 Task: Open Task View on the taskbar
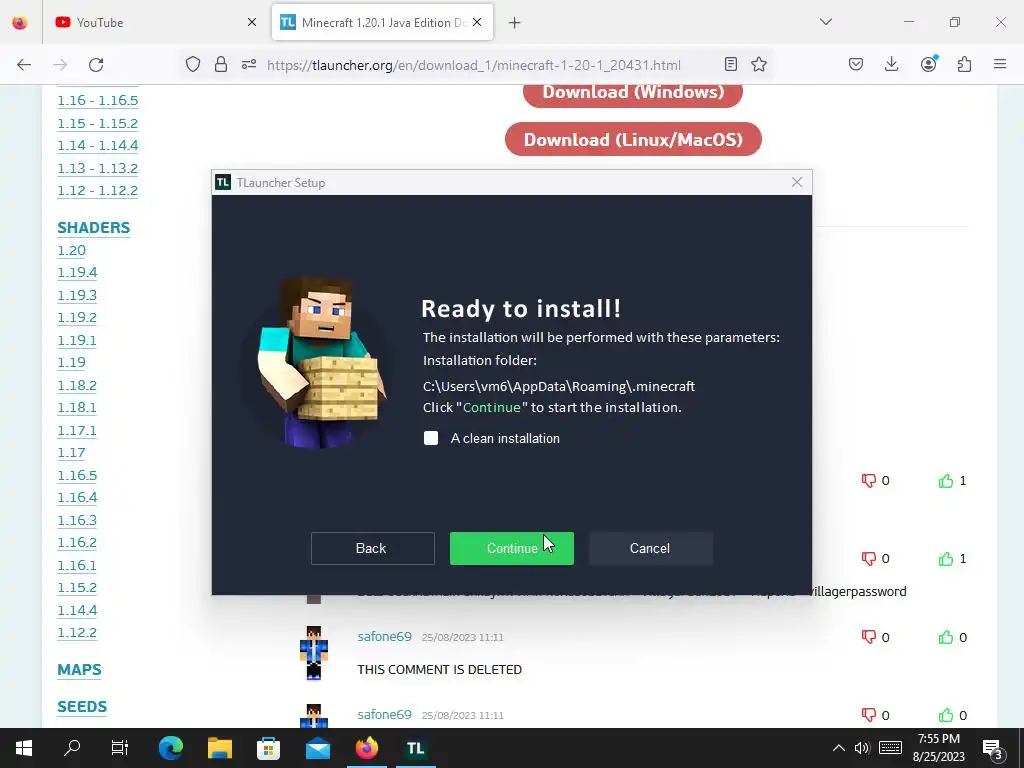coord(120,748)
